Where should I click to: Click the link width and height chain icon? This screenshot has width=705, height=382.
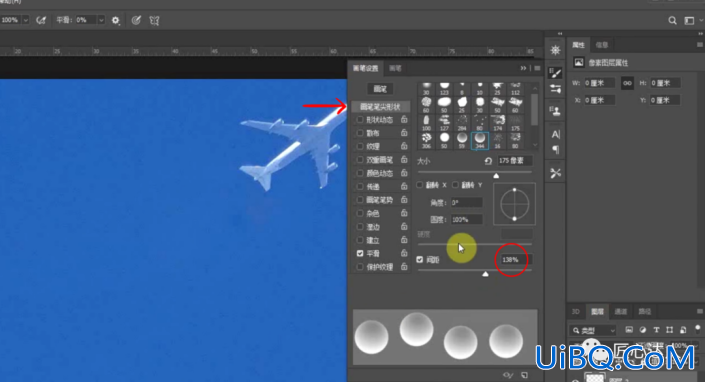627,83
